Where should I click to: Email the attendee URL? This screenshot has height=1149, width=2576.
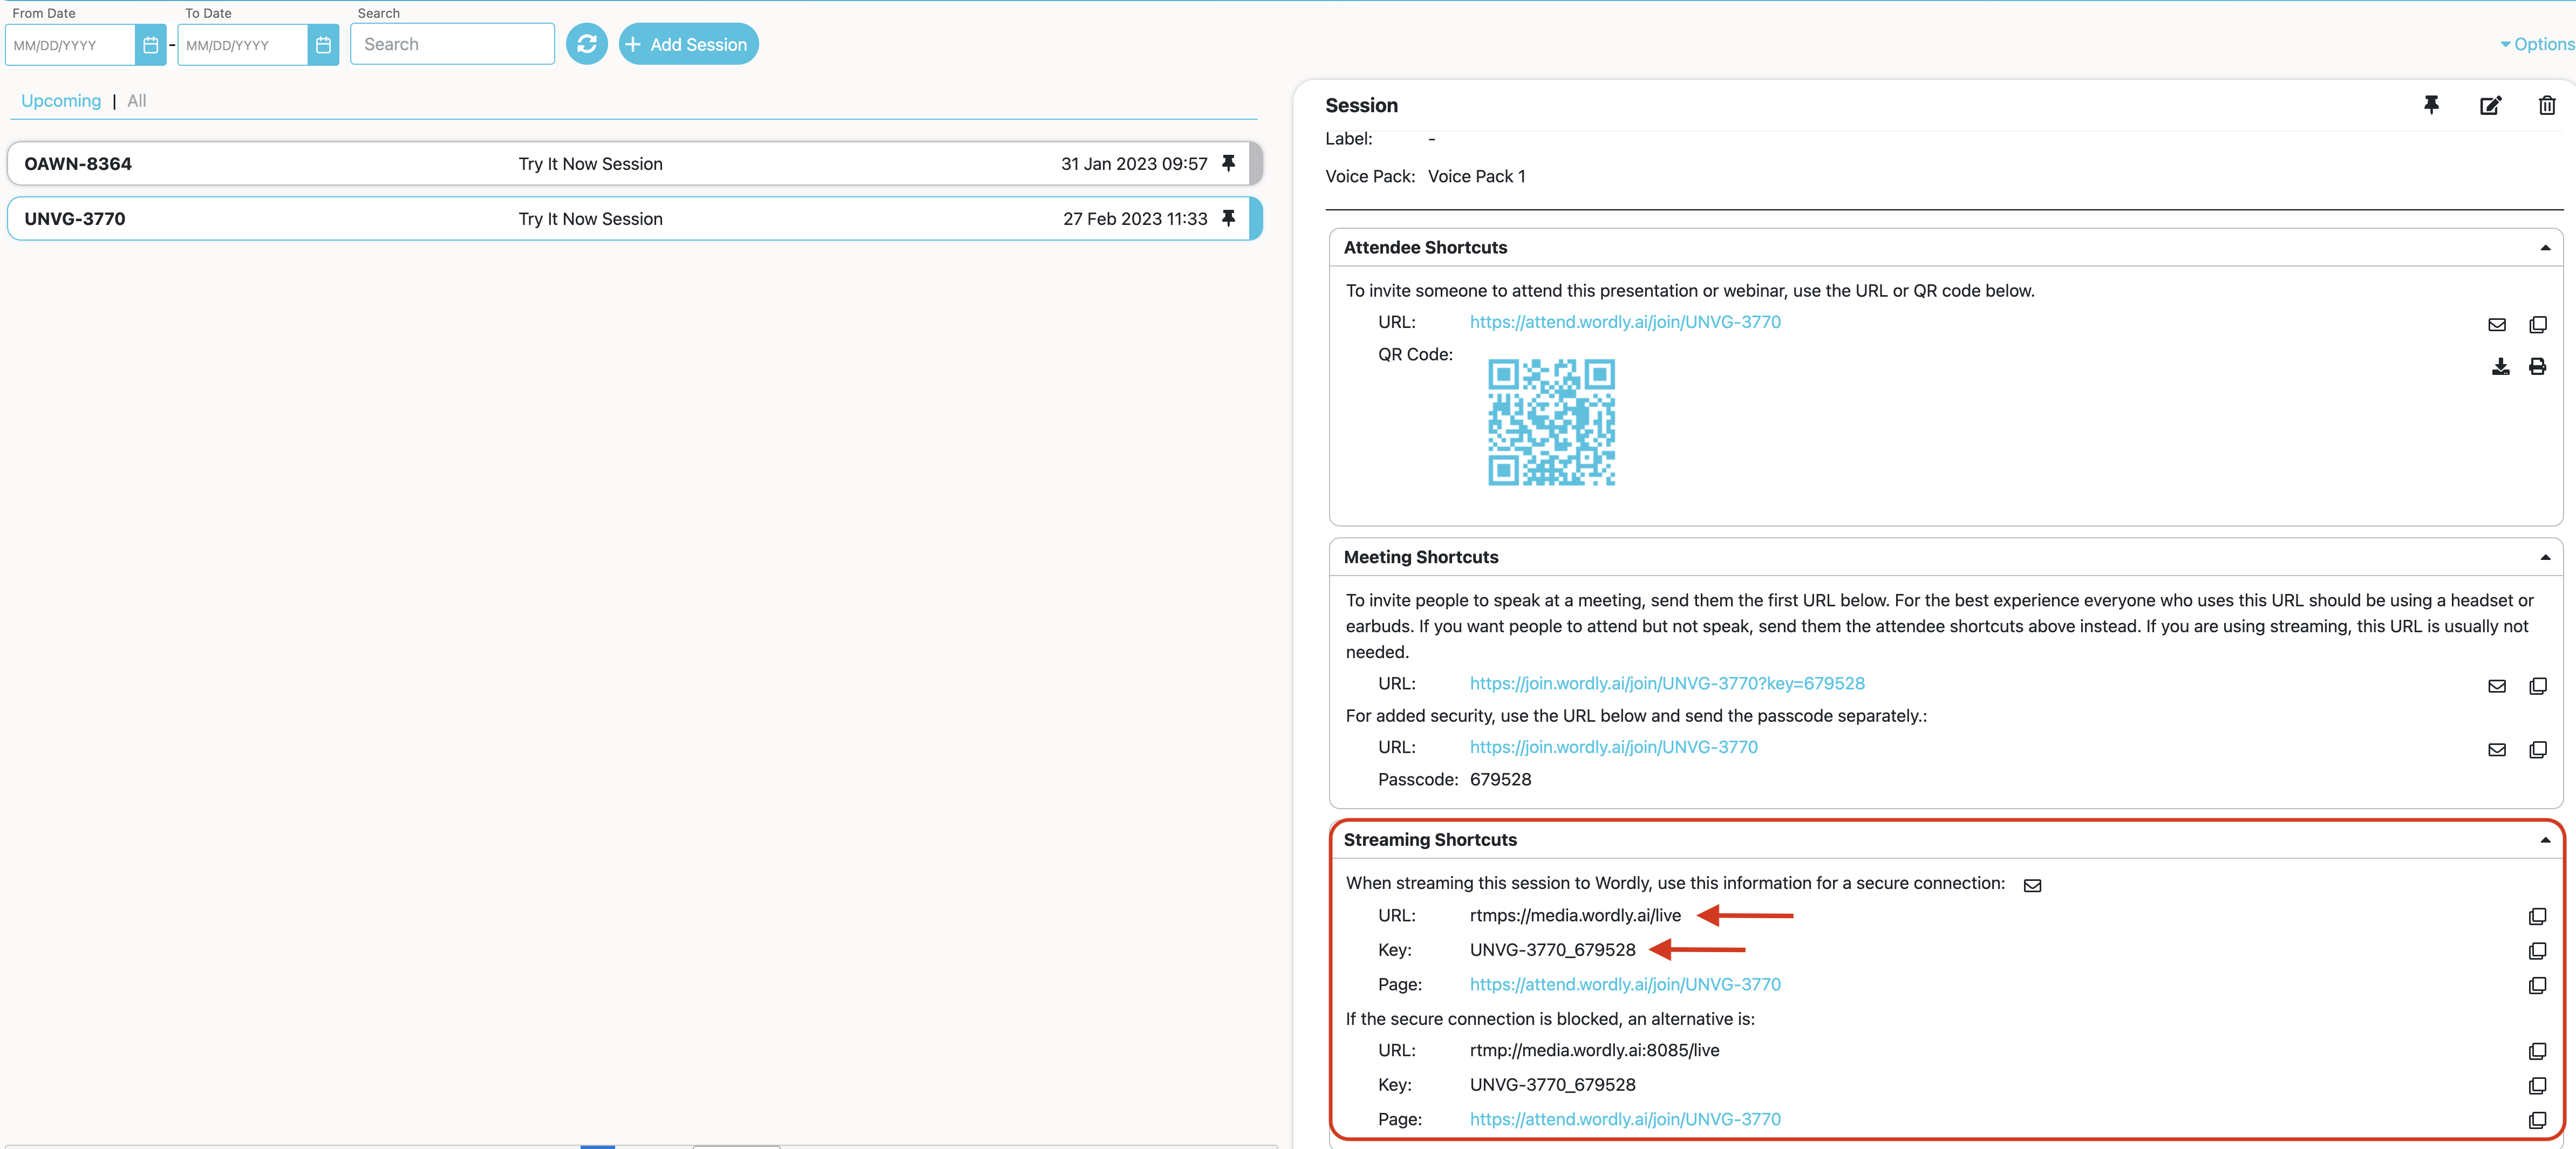pyautogui.click(x=2497, y=324)
